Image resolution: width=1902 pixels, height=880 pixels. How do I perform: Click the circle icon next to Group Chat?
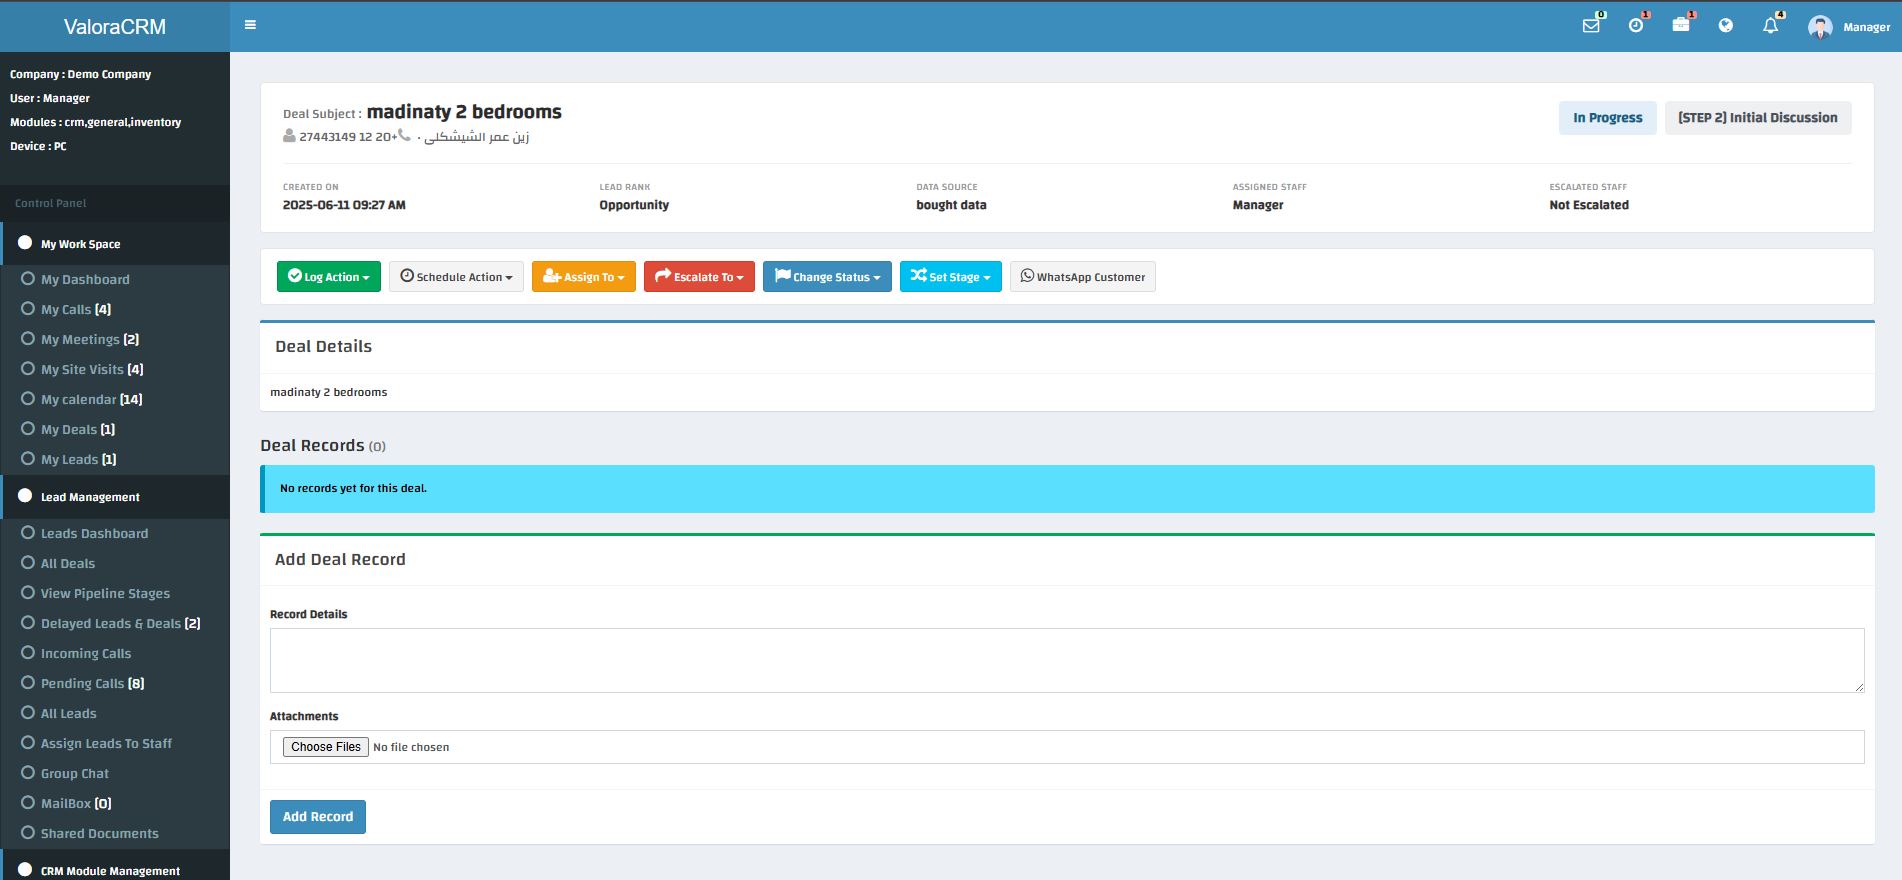[28, 773]
